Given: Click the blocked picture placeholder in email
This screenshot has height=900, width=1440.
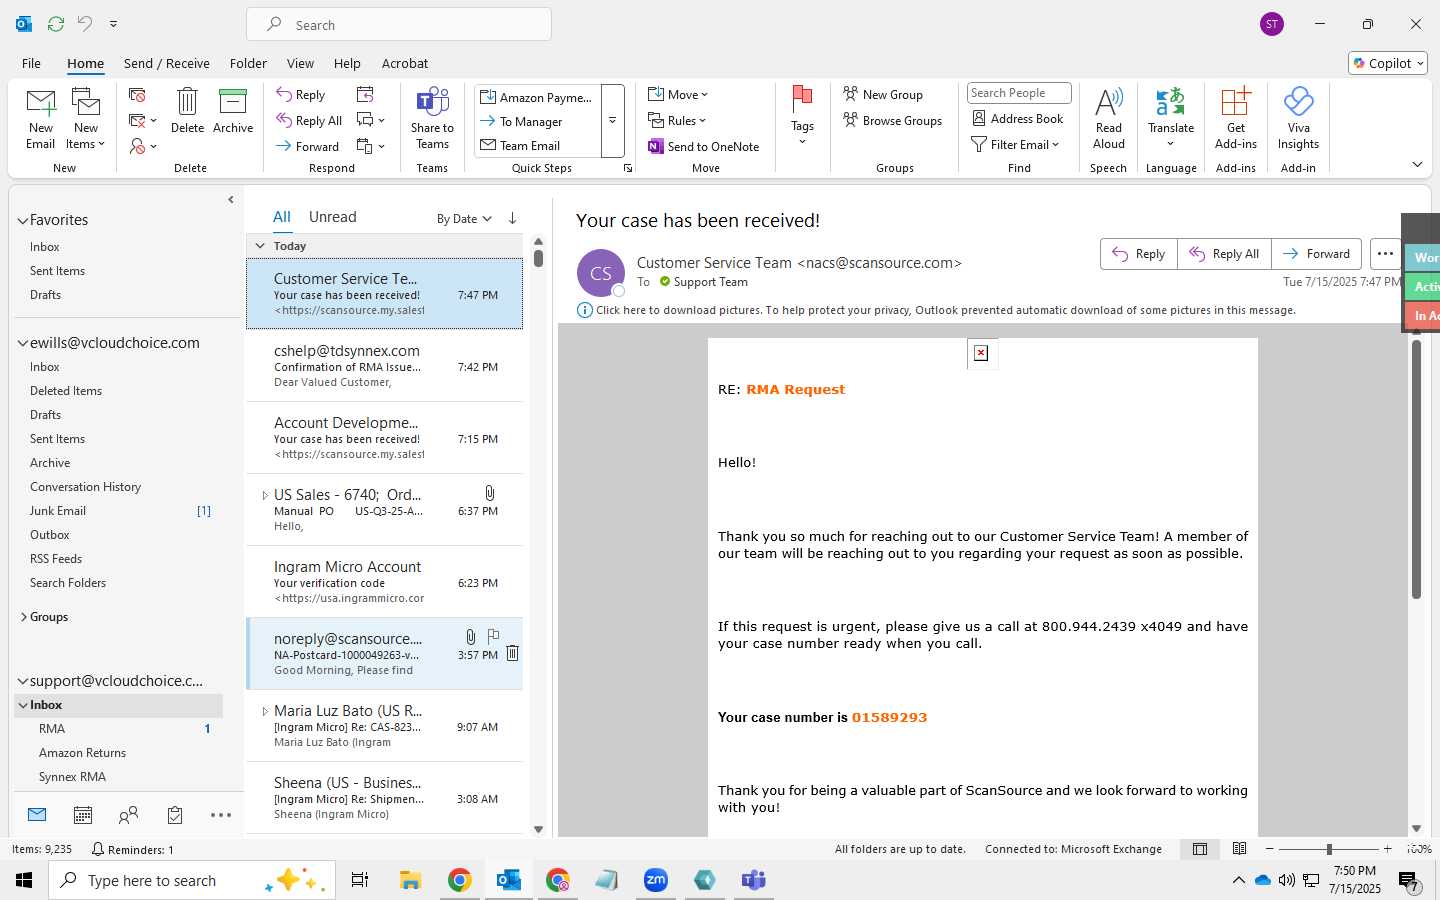Looking at the screenshot, I should pyautogui.click(x=981, y=353).
